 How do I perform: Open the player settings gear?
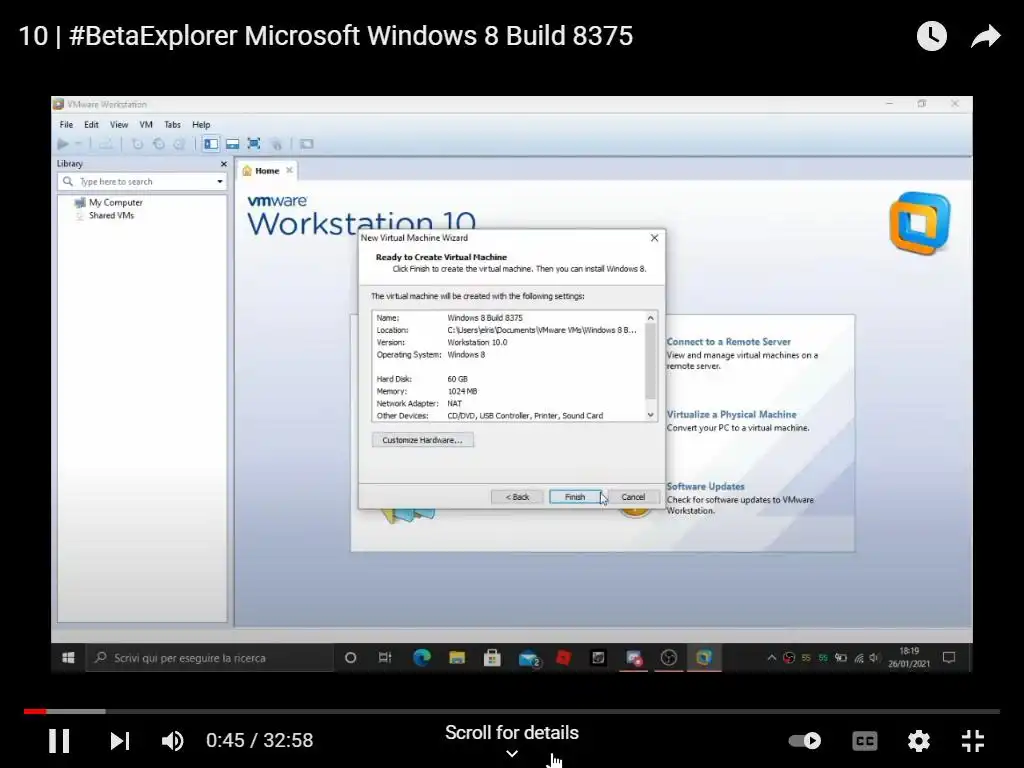[x=919, y=741]
